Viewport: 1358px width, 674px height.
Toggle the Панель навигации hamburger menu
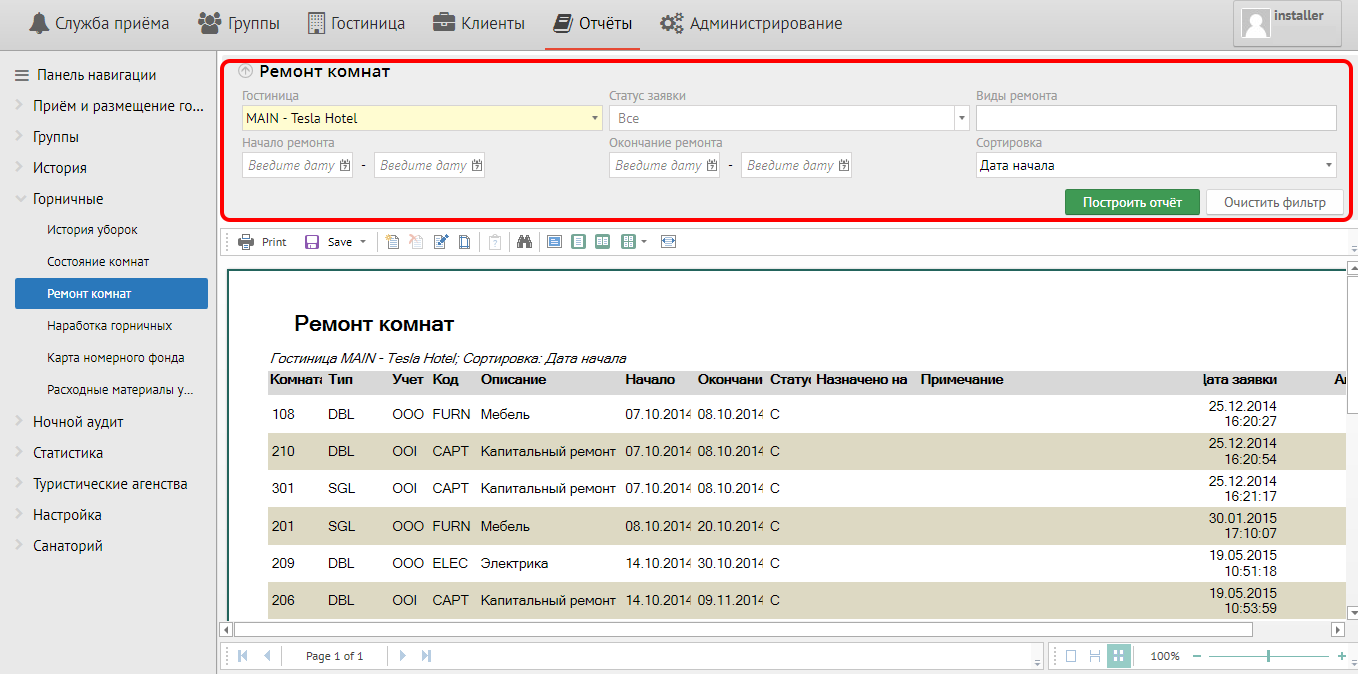pyautogui.click(x=20, y=75)
